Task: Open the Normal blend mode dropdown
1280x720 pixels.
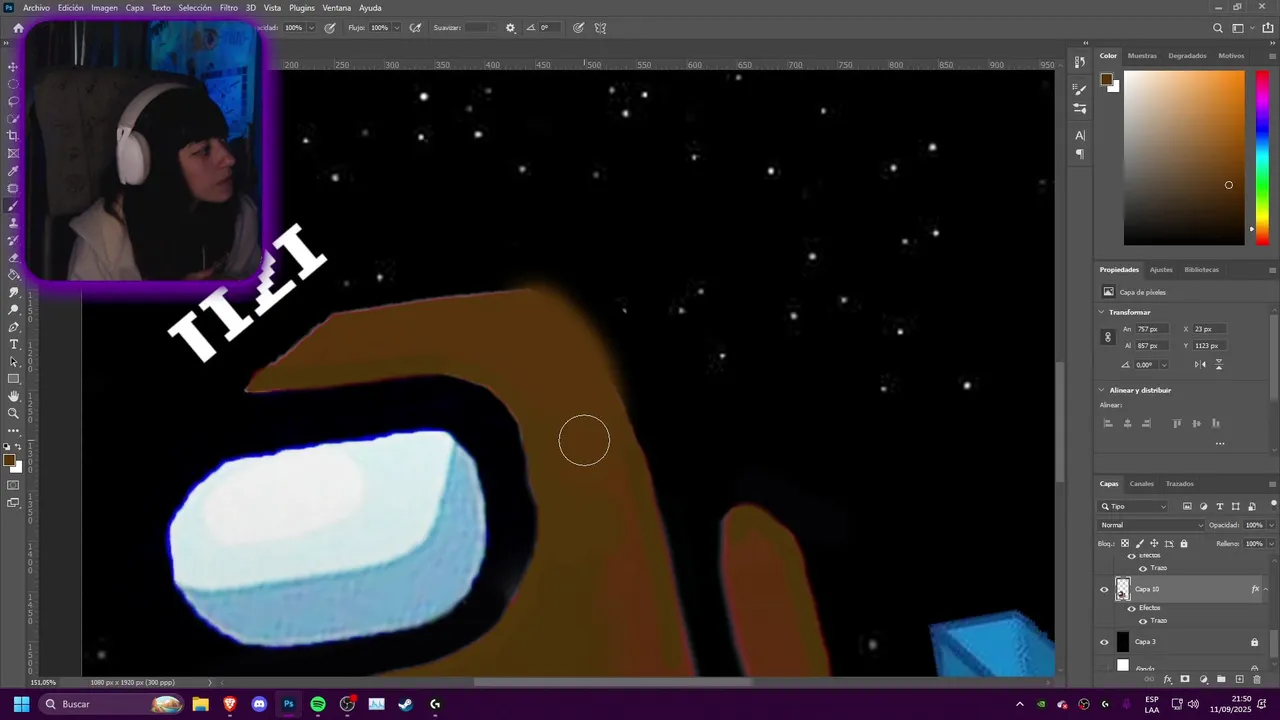Action: pyautogui.click(x=1152, y=525)
